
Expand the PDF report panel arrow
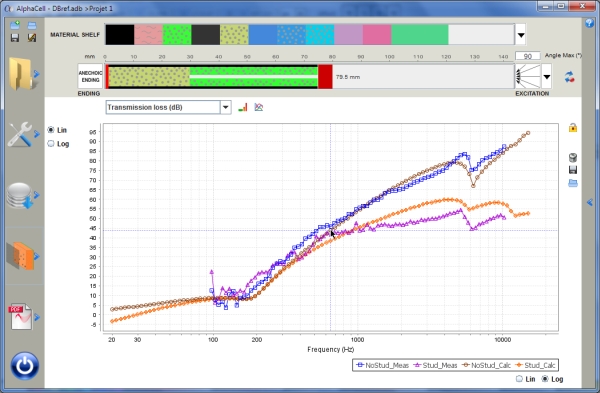(x=37, y=317)
